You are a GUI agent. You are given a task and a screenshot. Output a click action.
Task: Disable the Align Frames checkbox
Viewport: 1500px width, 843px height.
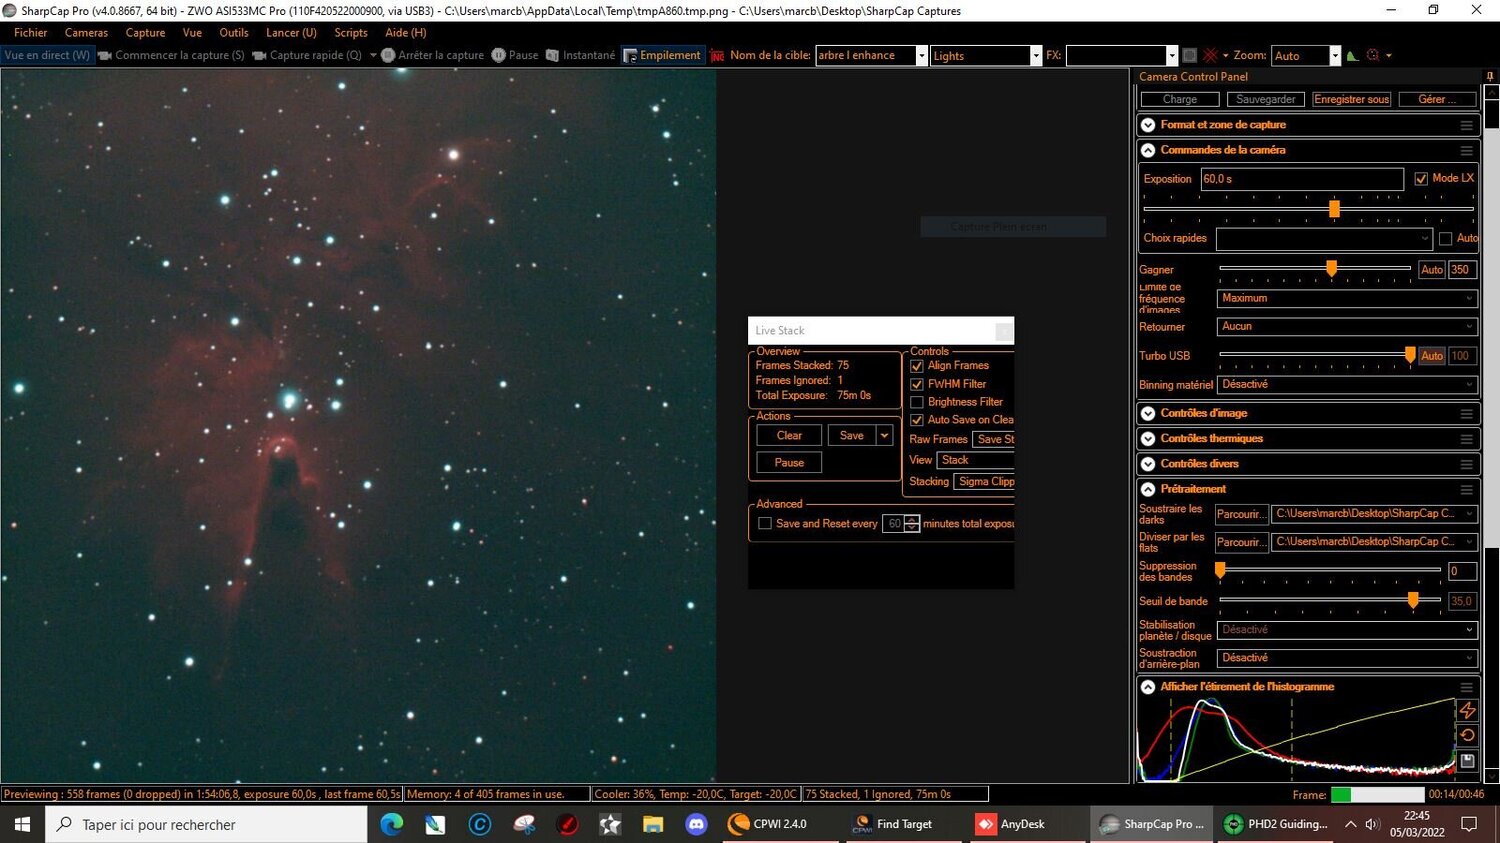917,365
